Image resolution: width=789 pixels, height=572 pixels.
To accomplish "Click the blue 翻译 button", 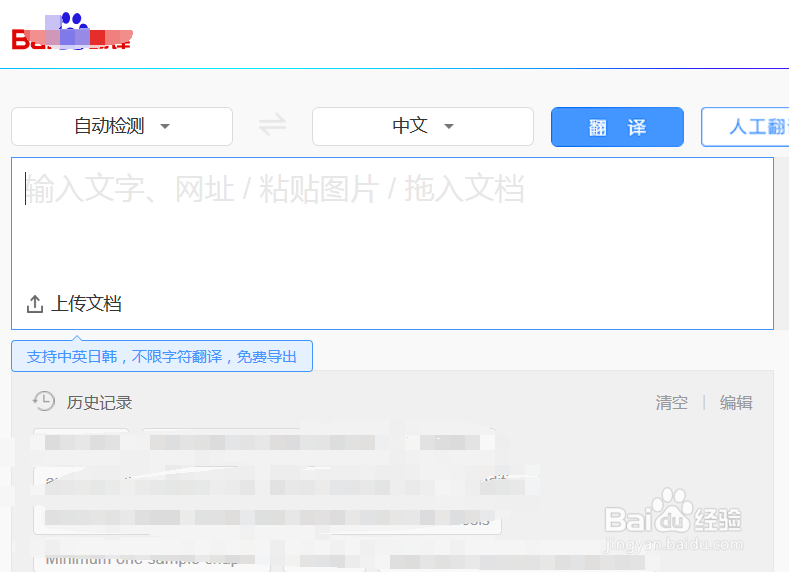I will (x=617, y=127).
